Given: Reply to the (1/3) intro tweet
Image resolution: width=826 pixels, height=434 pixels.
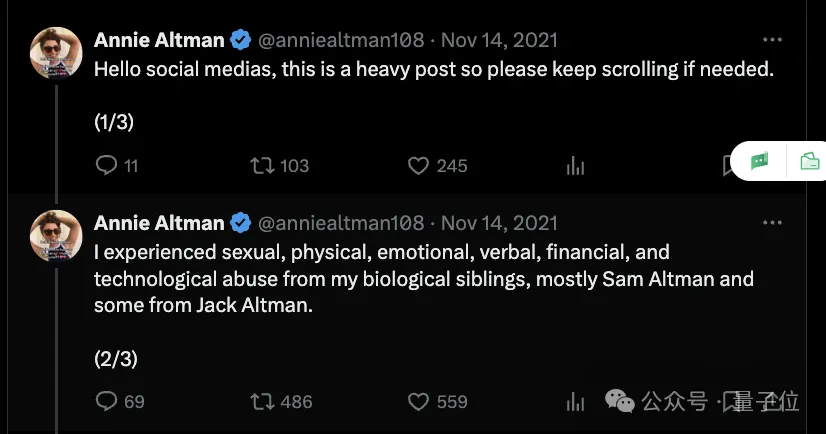Looking at the screenshot, I should [x=106, y=165].
